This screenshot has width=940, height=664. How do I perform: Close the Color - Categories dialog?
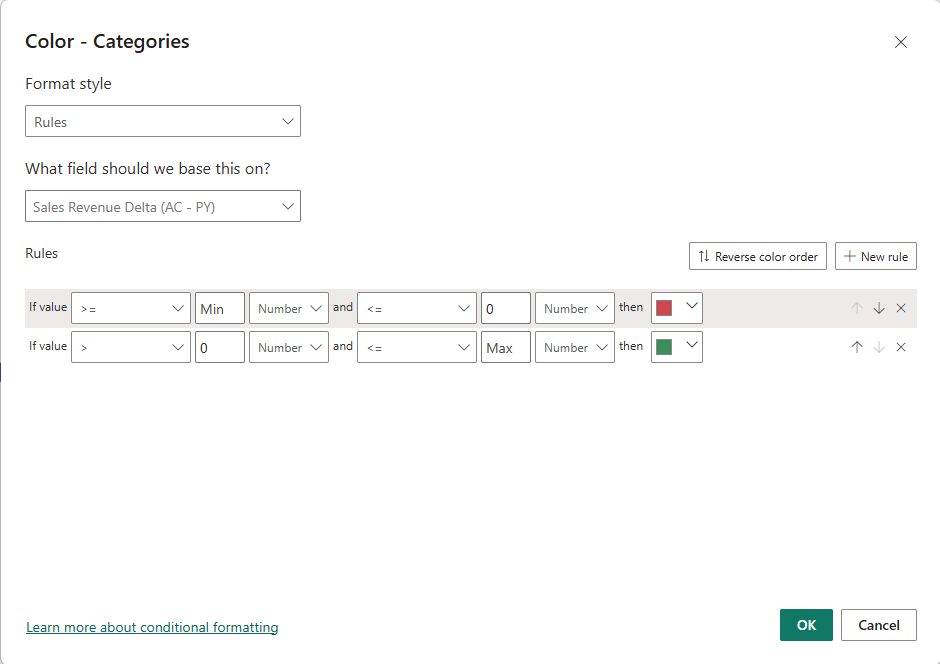[x=900, y=42]
